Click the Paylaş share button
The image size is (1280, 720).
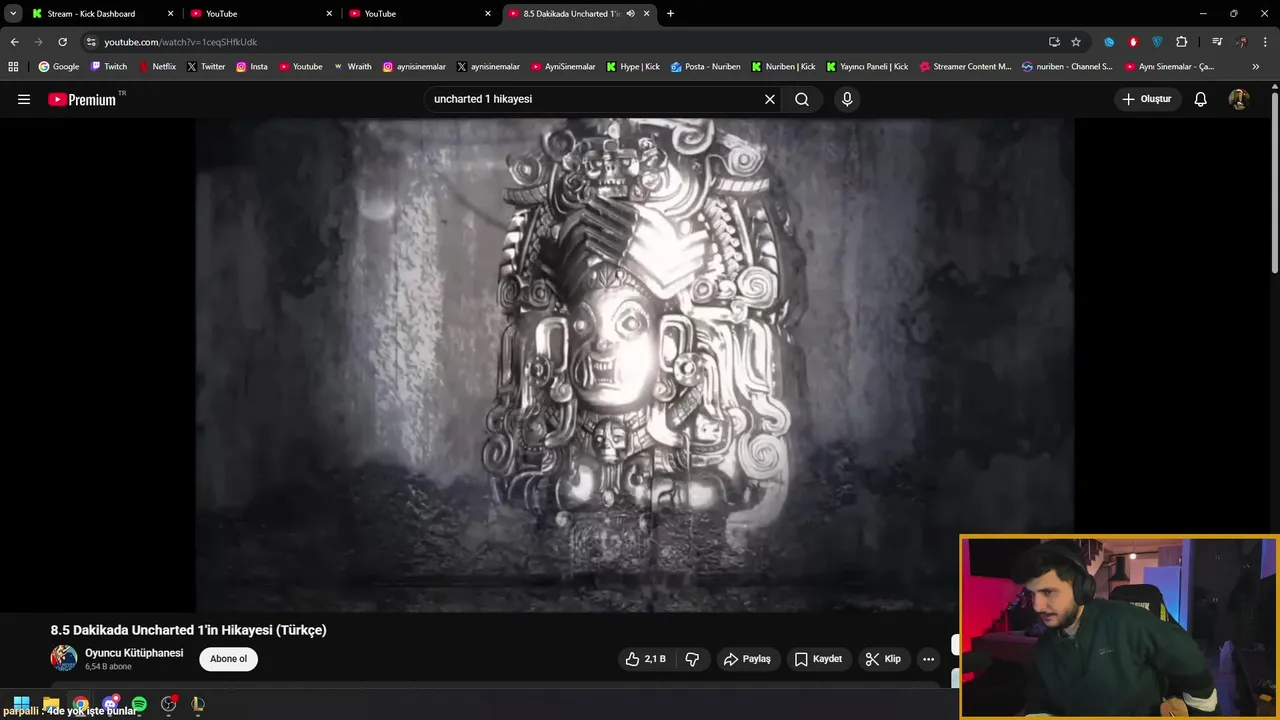[x=747, y=659]
